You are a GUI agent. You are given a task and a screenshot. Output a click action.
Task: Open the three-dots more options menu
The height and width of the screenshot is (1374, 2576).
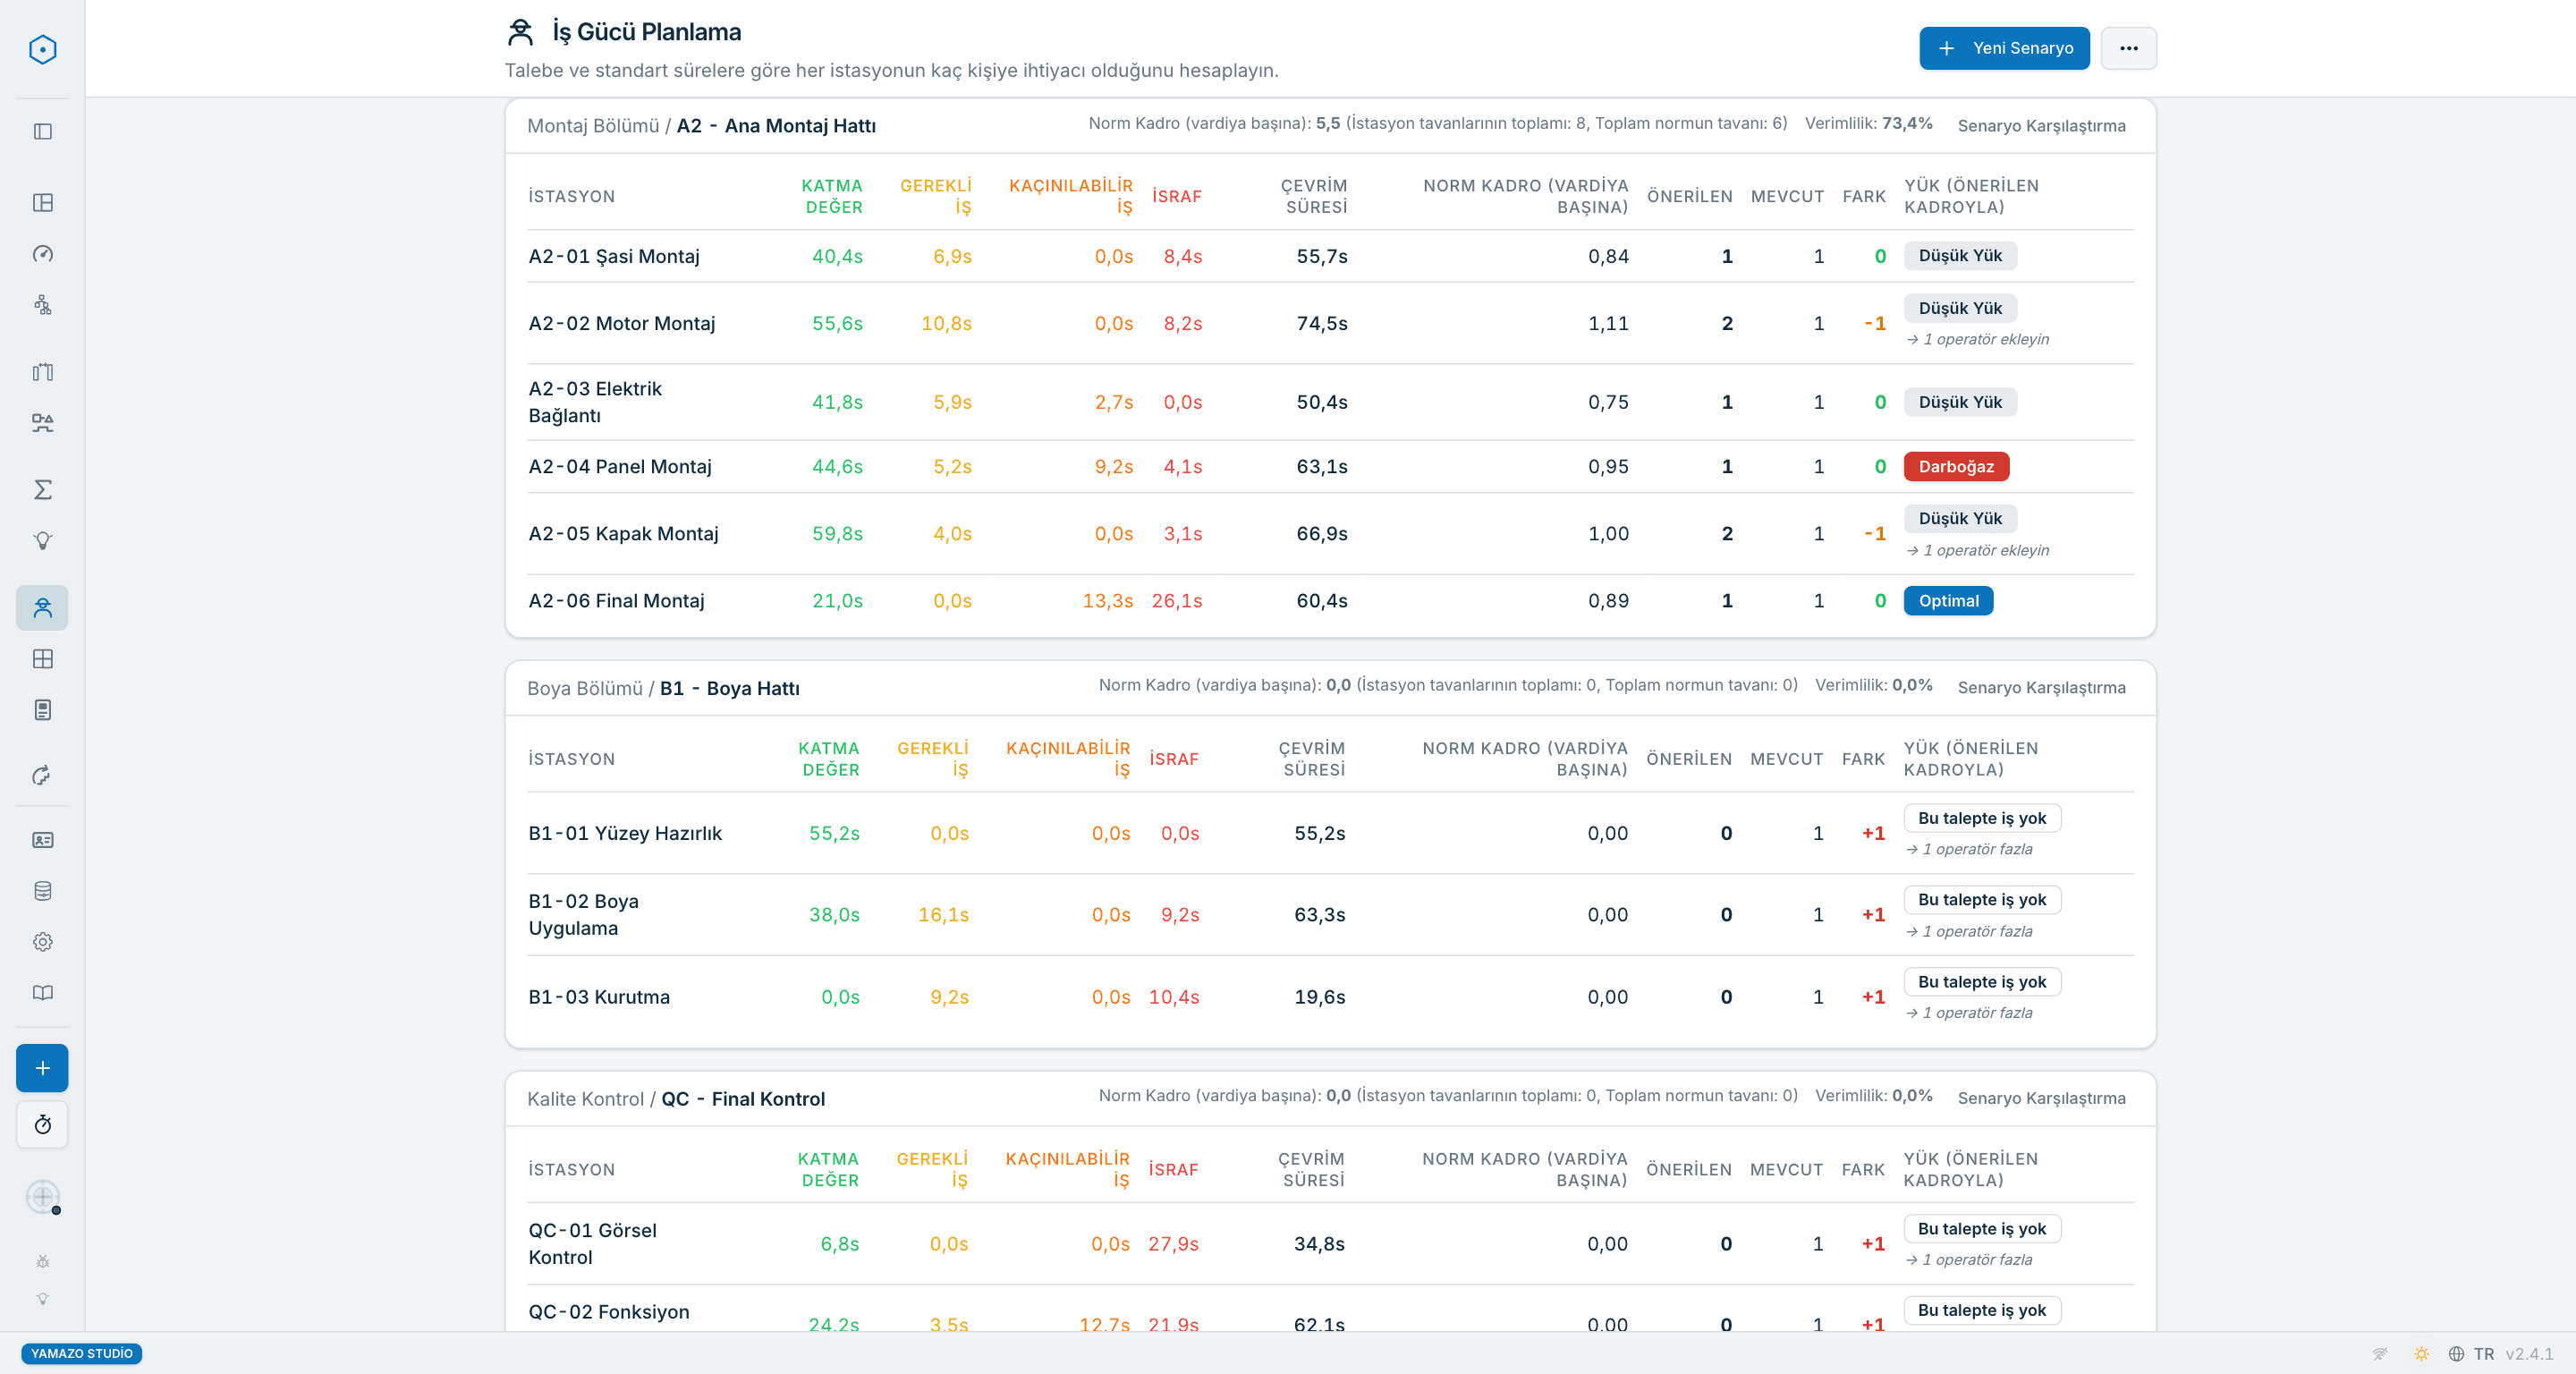(x=2128, y=48)
